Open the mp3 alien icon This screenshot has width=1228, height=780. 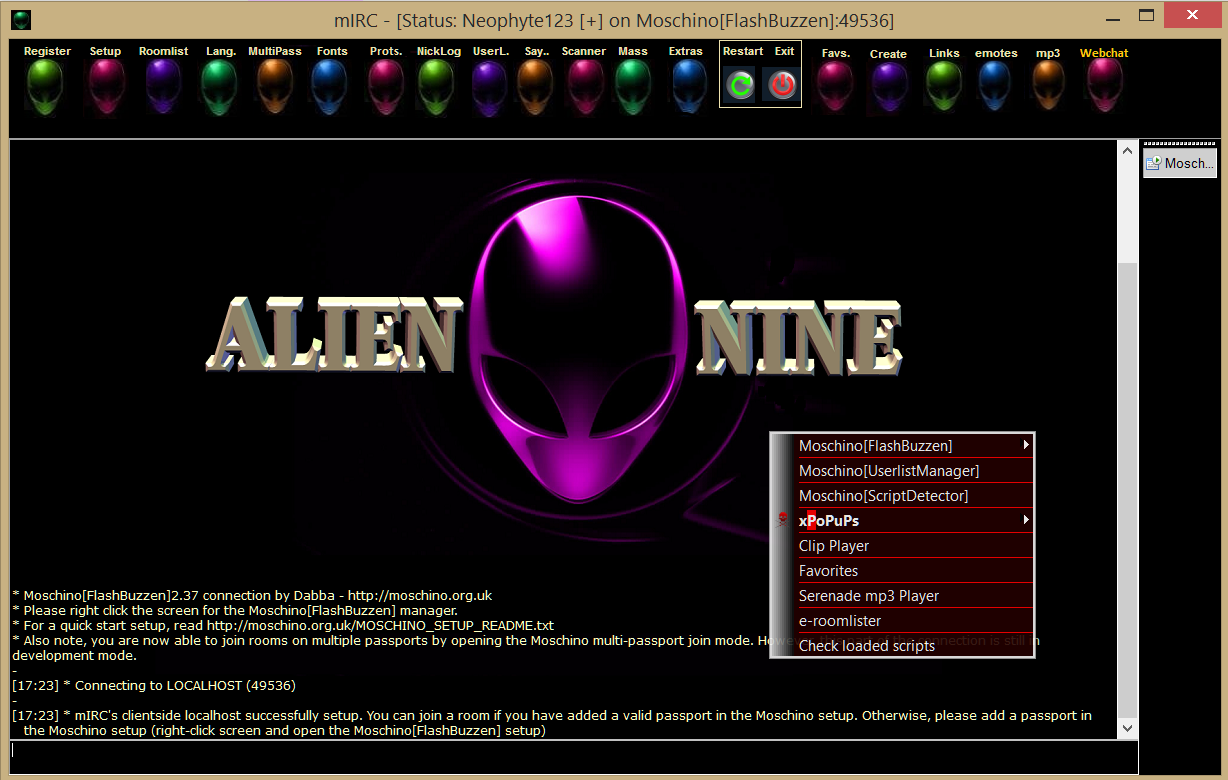tap(1048, 86)
